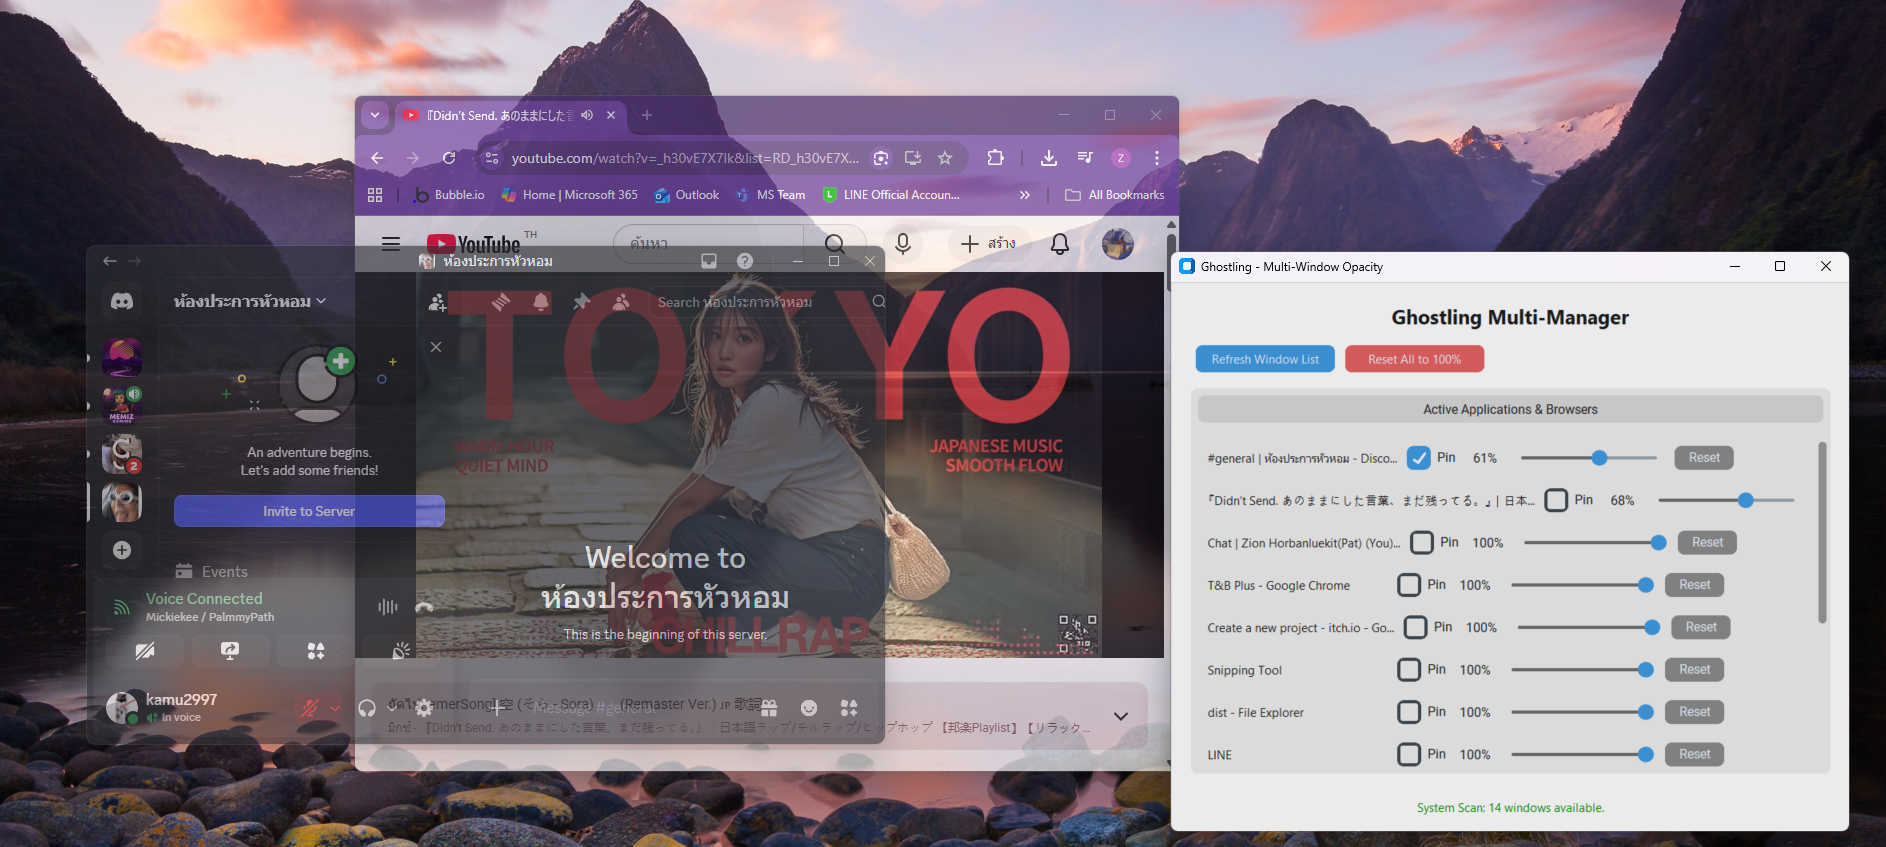1886x847 pixels.
Task: Open Home | Microsoft 365 bookmark
Action: [569, 195]
